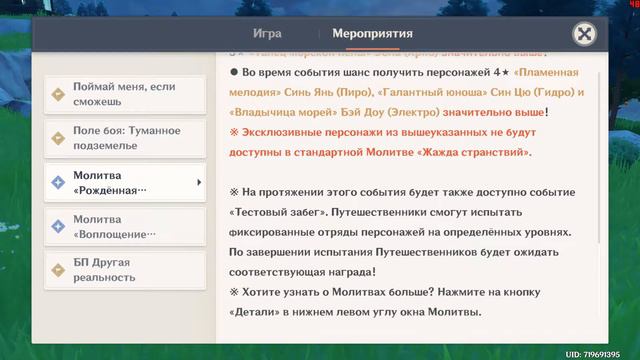Open the БП Другая реальность entry

(x=125, y=270)
